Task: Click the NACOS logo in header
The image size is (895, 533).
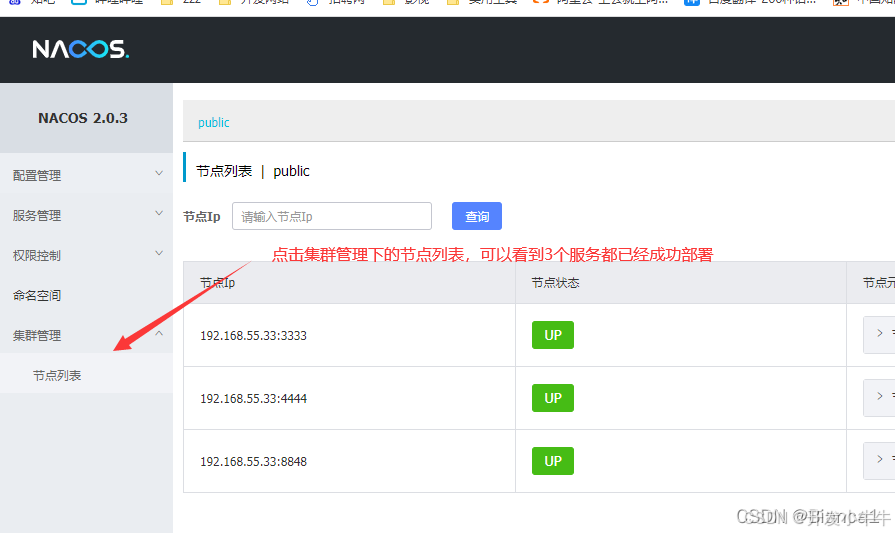Action: click(80, 49)
